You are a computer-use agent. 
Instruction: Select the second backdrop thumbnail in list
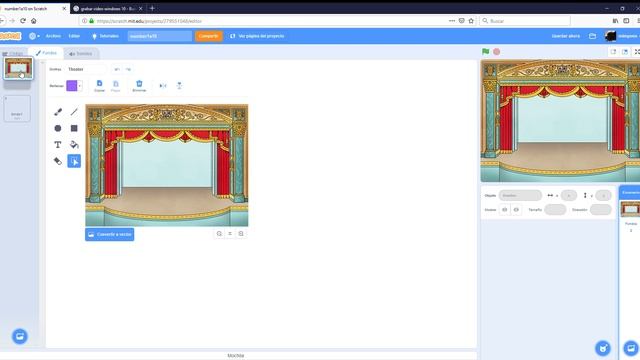tap(17, 109)
